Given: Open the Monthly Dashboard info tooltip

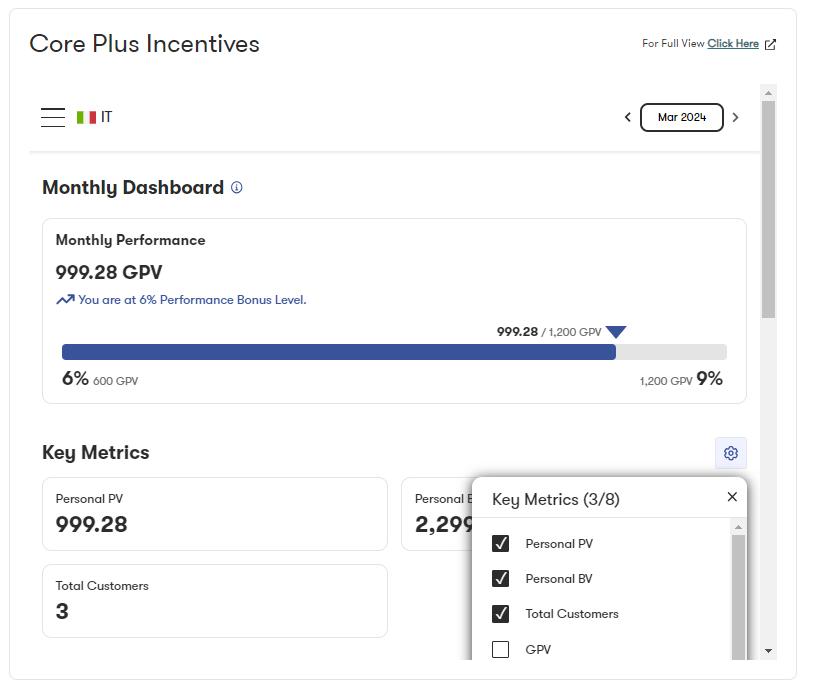Looking at the screenshot, I should pyautogui.click(x=236, y=188).
